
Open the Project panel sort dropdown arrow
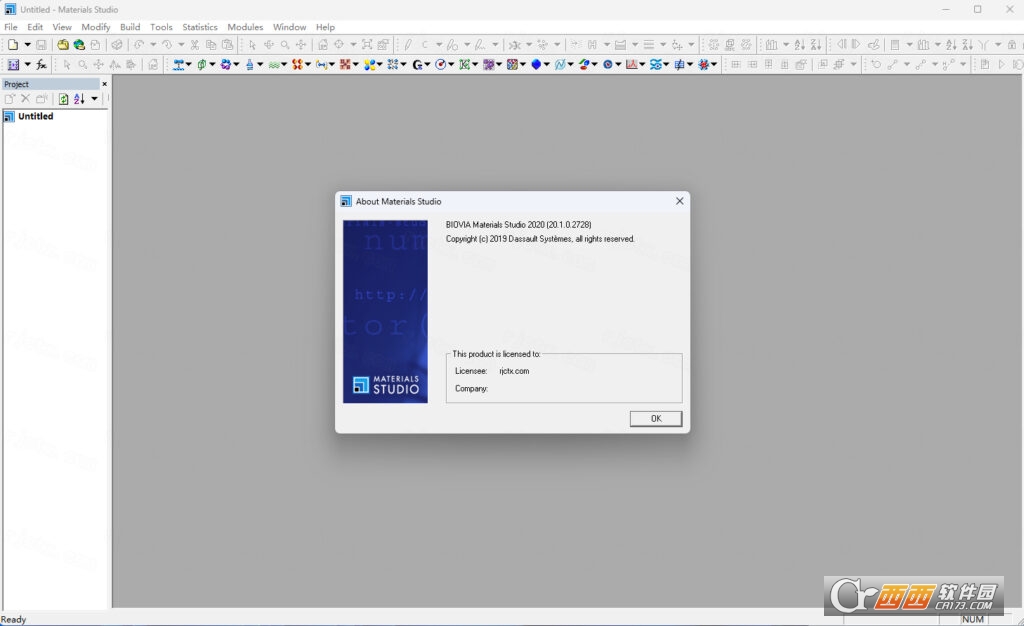coord(95,99)
